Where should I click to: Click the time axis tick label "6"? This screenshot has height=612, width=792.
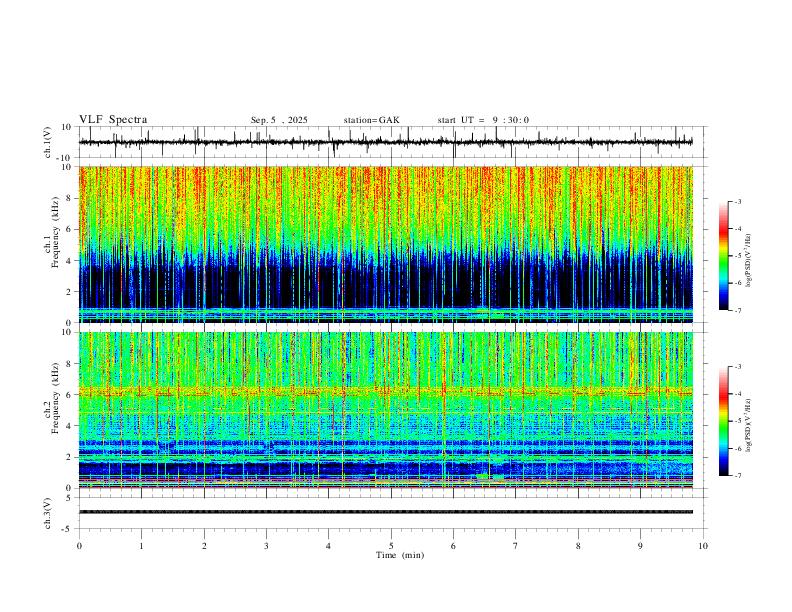pos(454,546)
